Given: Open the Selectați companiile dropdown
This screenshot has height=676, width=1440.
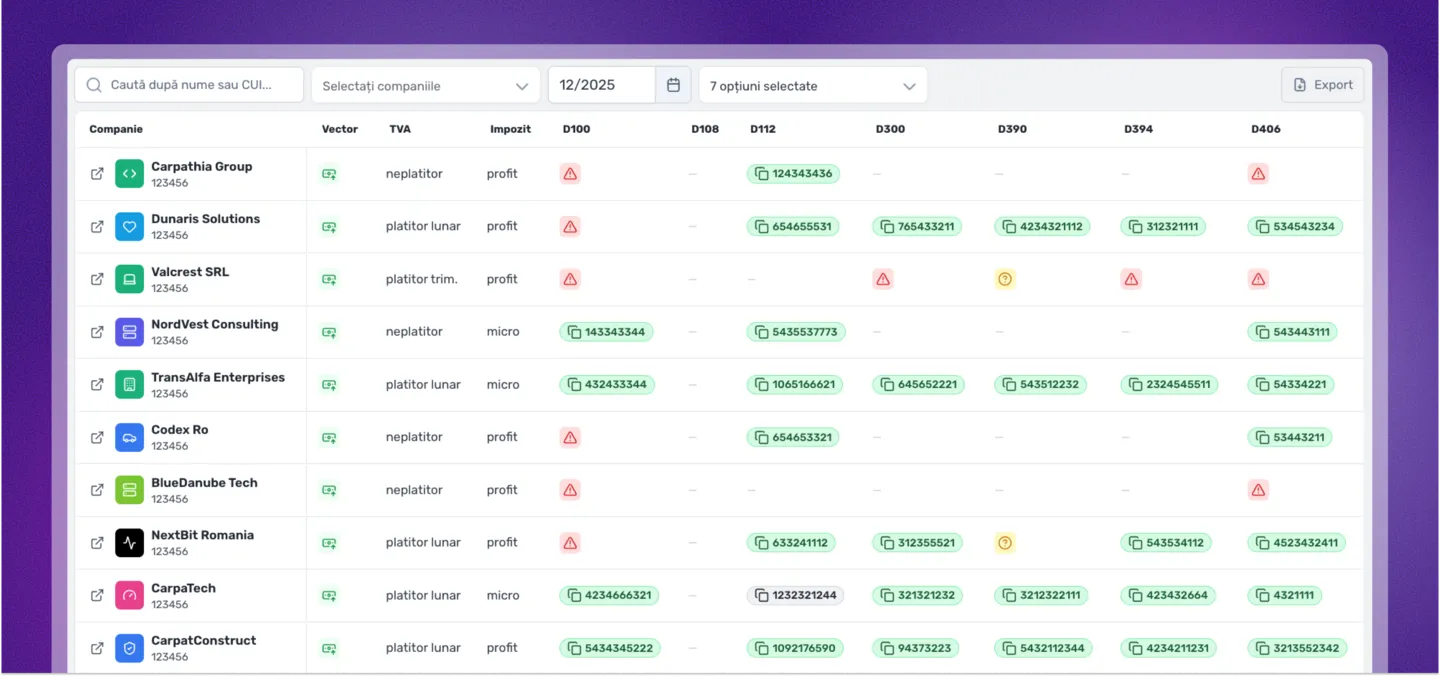Looking at the screenshot, I should [425, 85].
